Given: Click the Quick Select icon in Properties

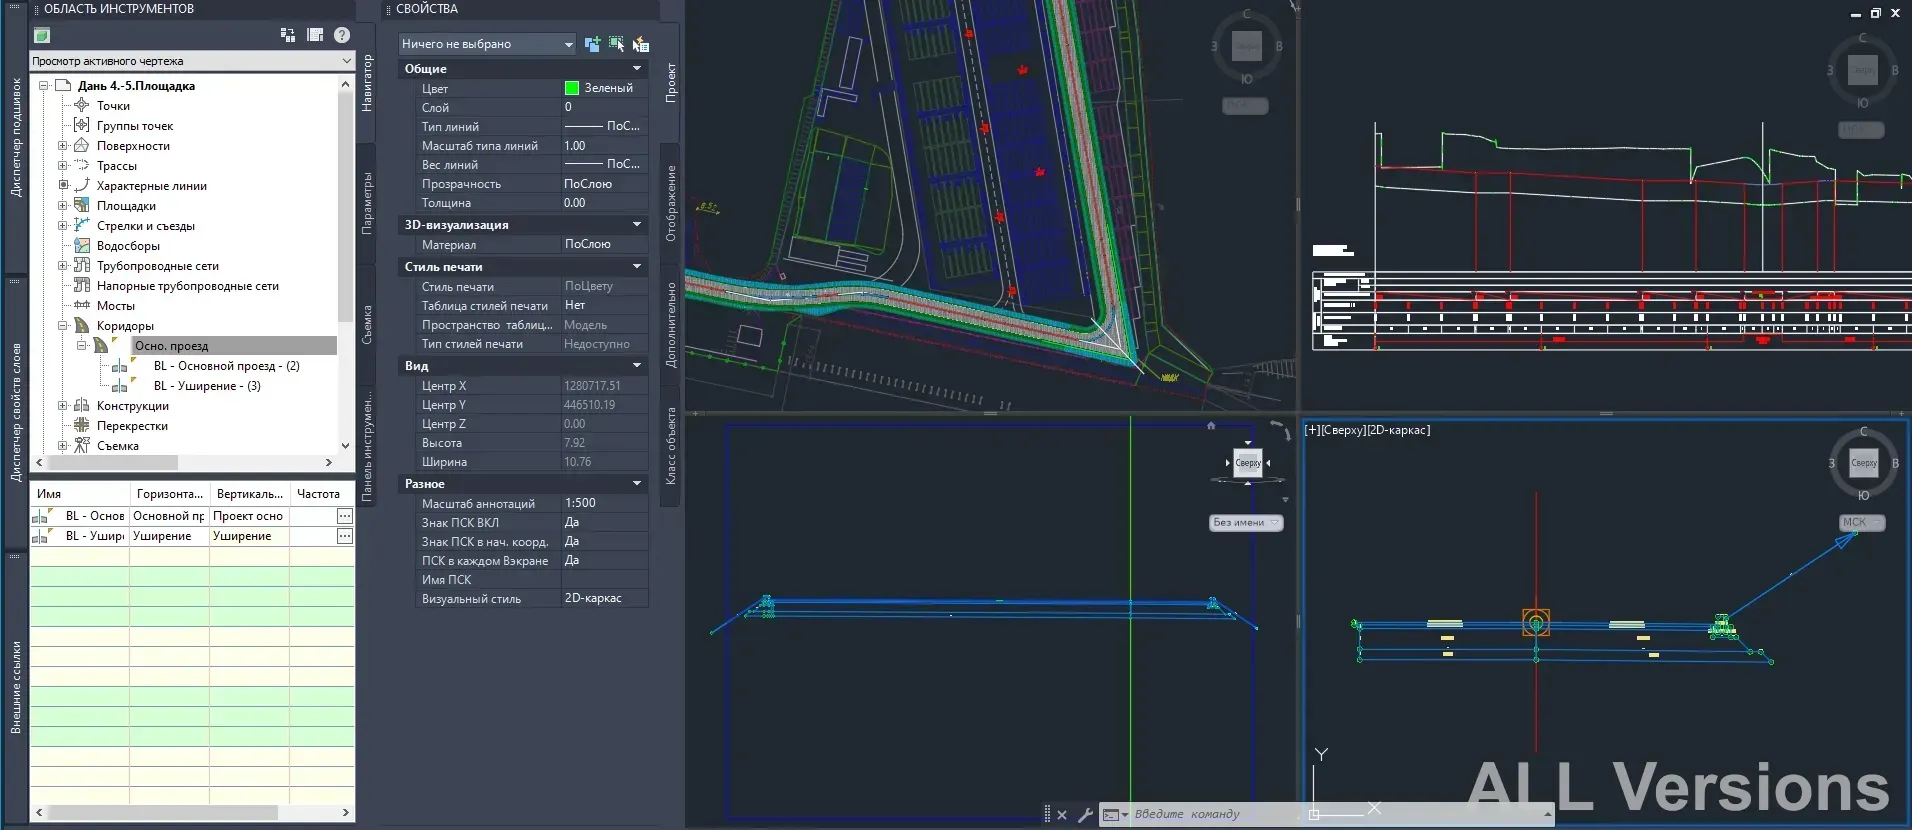Looking at the screenshot, I should tap(641, 44).
